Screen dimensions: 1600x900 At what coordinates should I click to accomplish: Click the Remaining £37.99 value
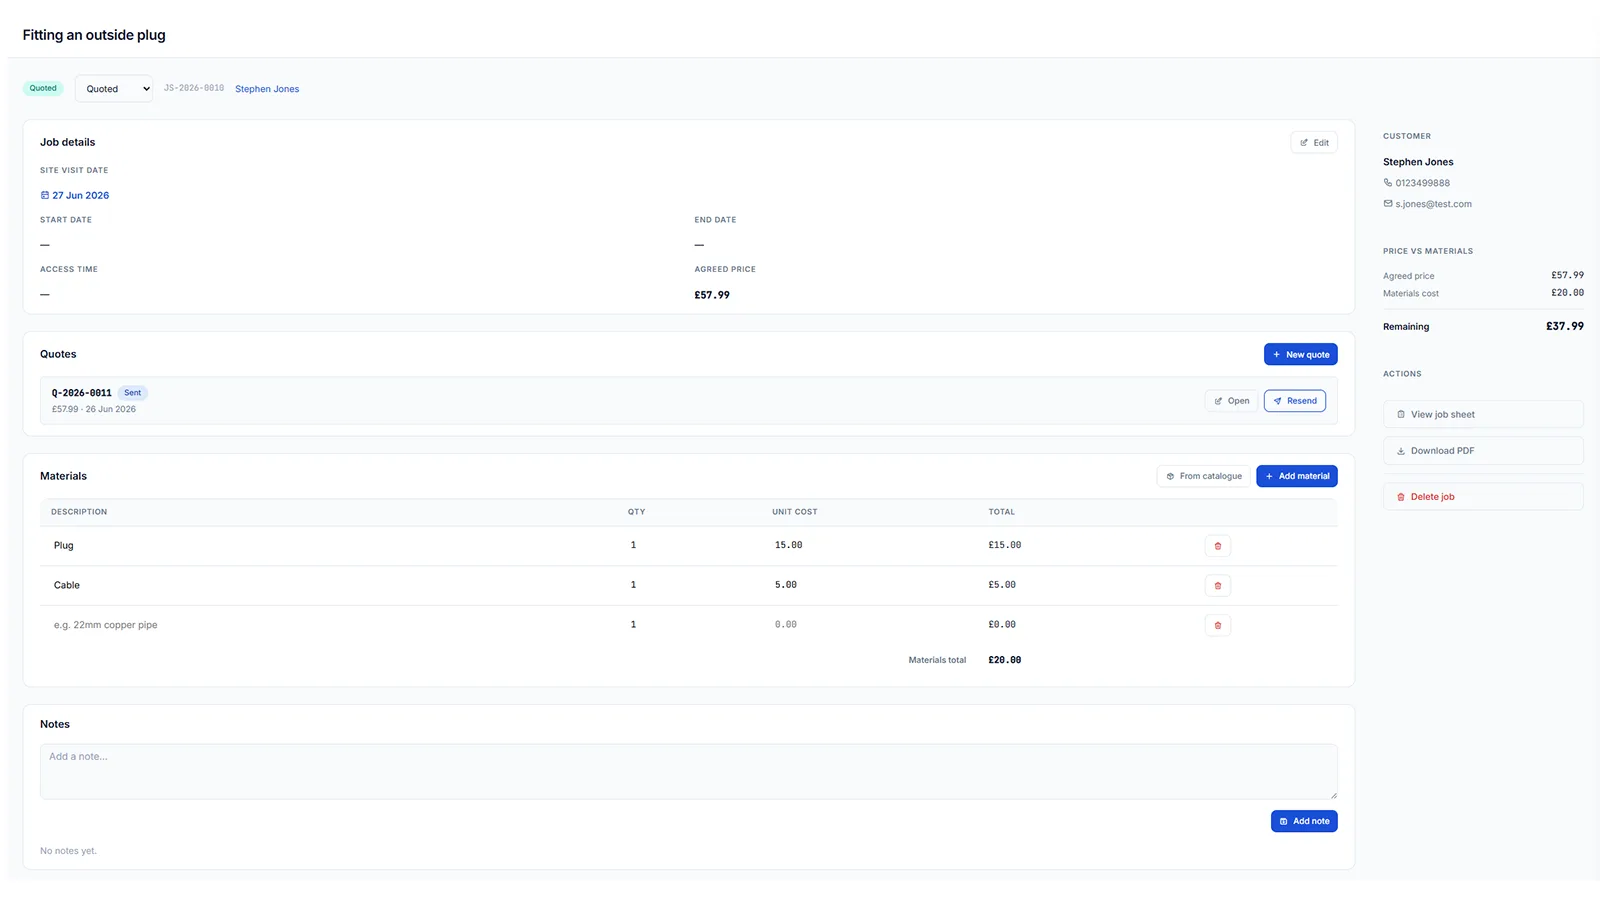(1565, 326)
